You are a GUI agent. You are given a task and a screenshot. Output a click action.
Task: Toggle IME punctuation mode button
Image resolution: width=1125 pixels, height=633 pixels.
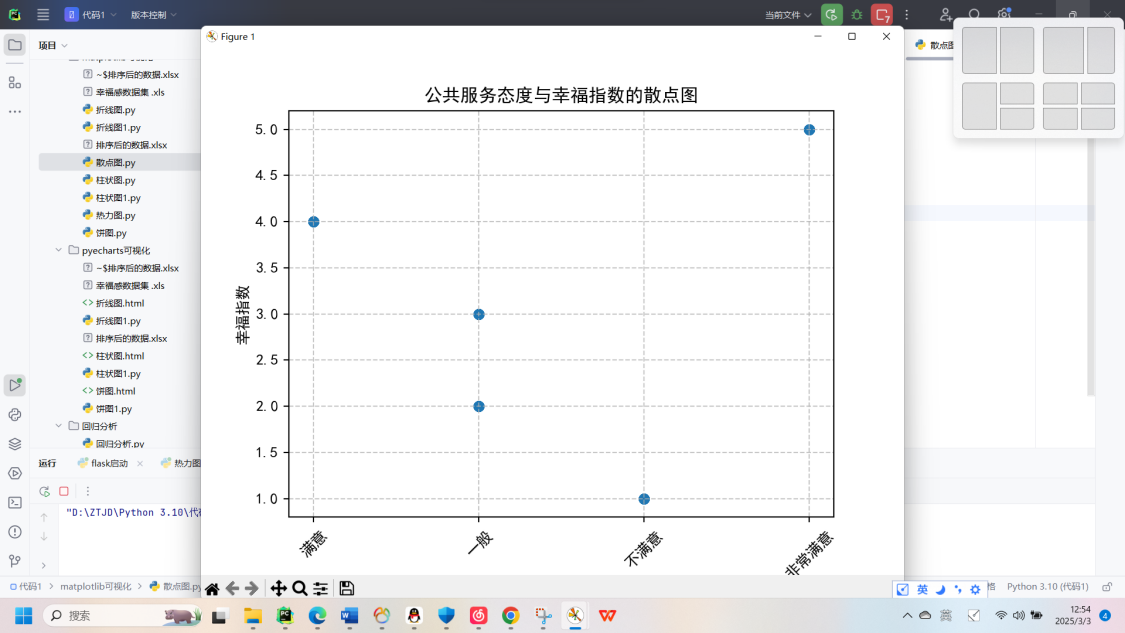click(x=958, y=589)
